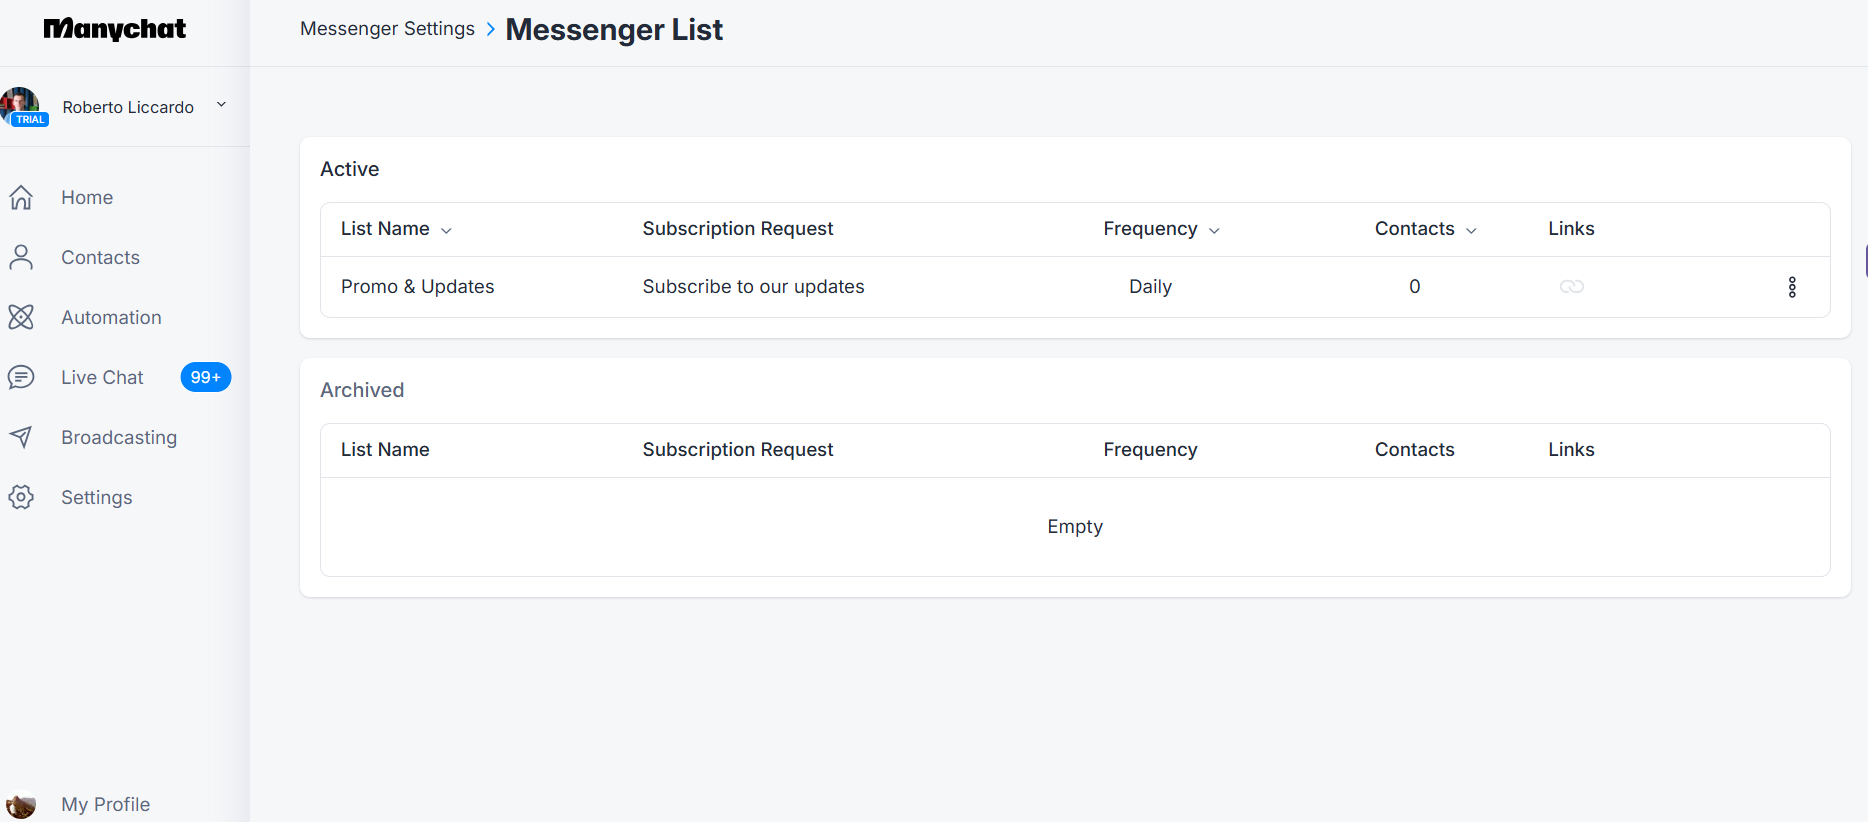Select the Automation icon in sidebar

point(21,317)
